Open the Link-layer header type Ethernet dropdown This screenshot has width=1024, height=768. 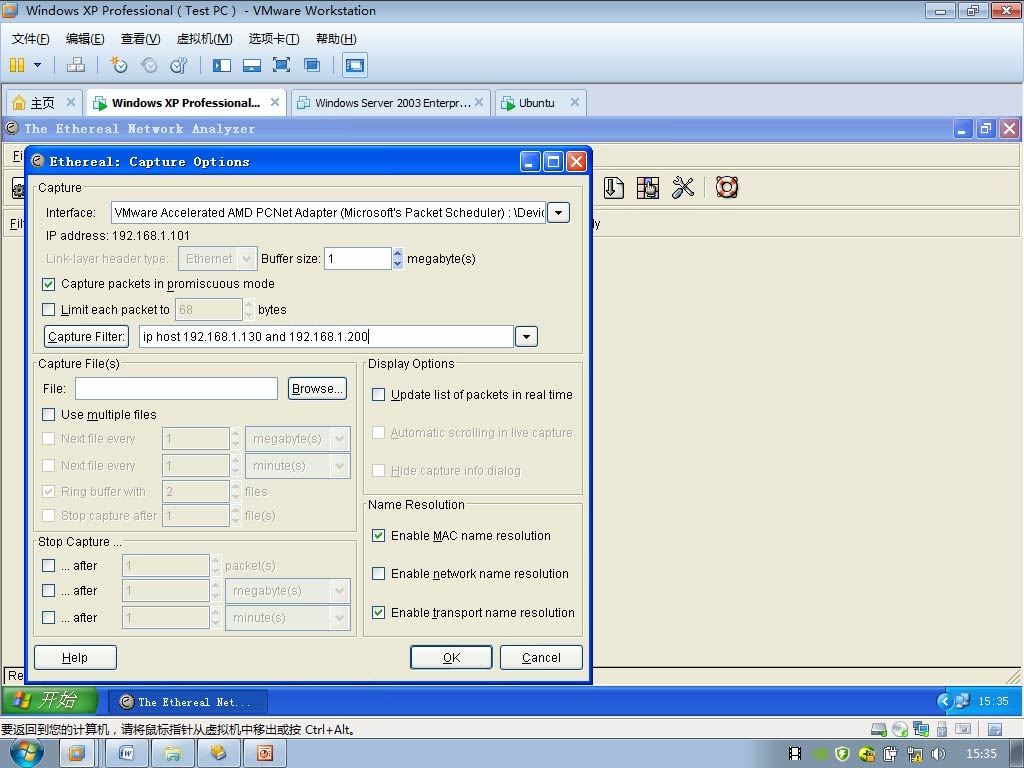[246, 259]
